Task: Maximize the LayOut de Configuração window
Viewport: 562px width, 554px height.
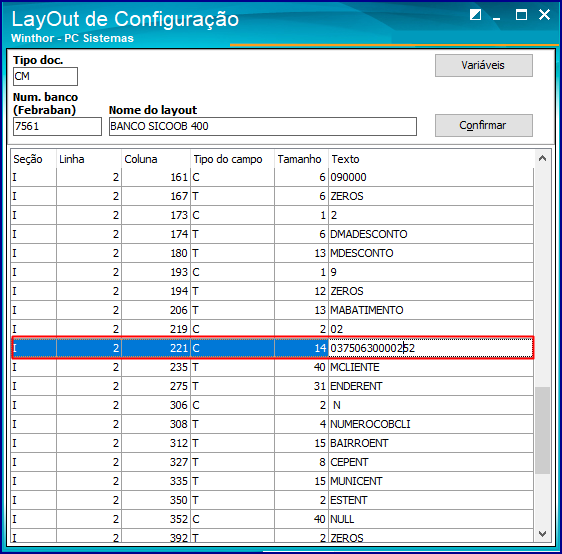Action: (x=521, y=15)
